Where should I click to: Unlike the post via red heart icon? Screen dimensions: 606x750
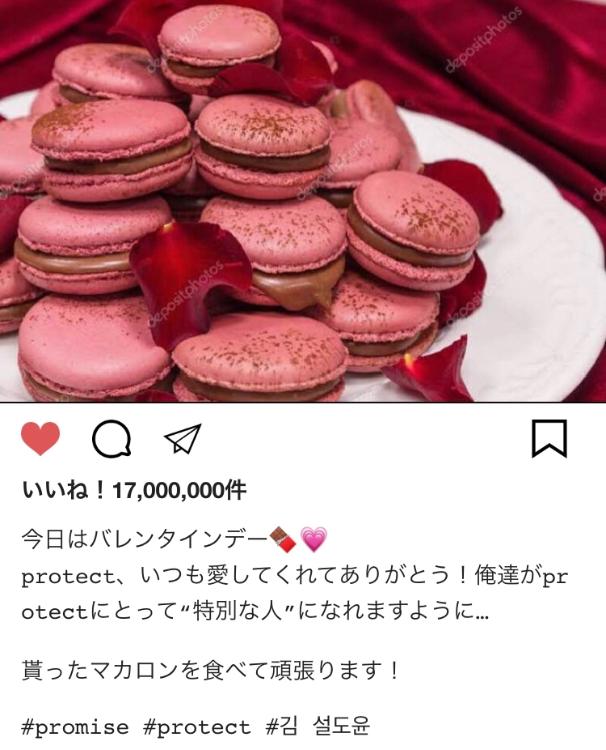point(41,439)
